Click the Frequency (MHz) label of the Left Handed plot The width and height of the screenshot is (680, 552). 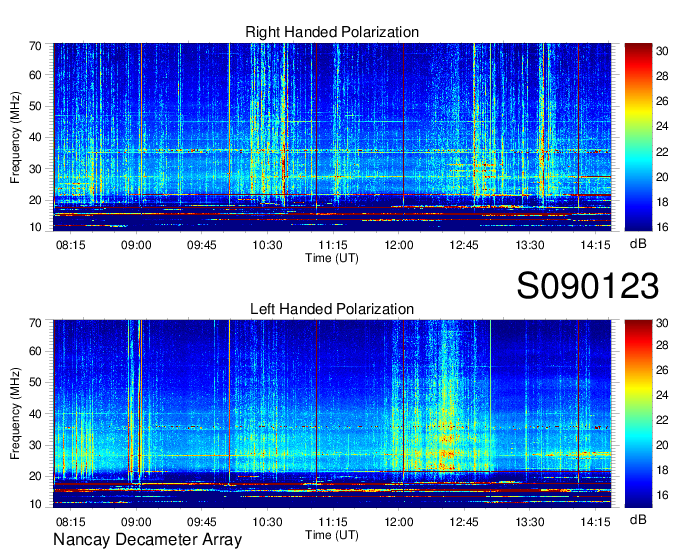click(x=15, y=414)
